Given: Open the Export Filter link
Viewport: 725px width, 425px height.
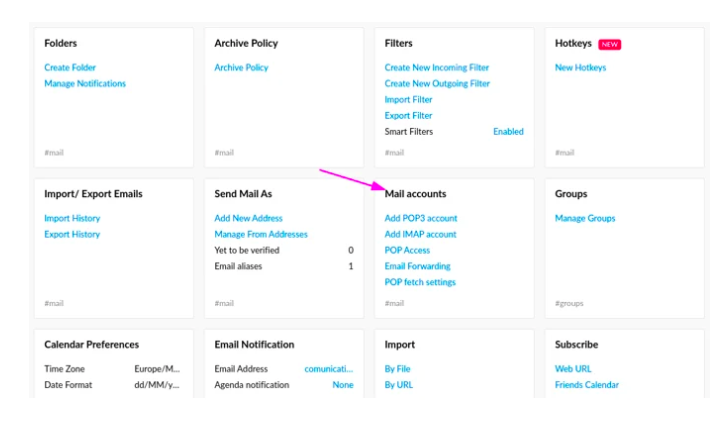Looking at the screenshot, I should [x=408, y=116].
